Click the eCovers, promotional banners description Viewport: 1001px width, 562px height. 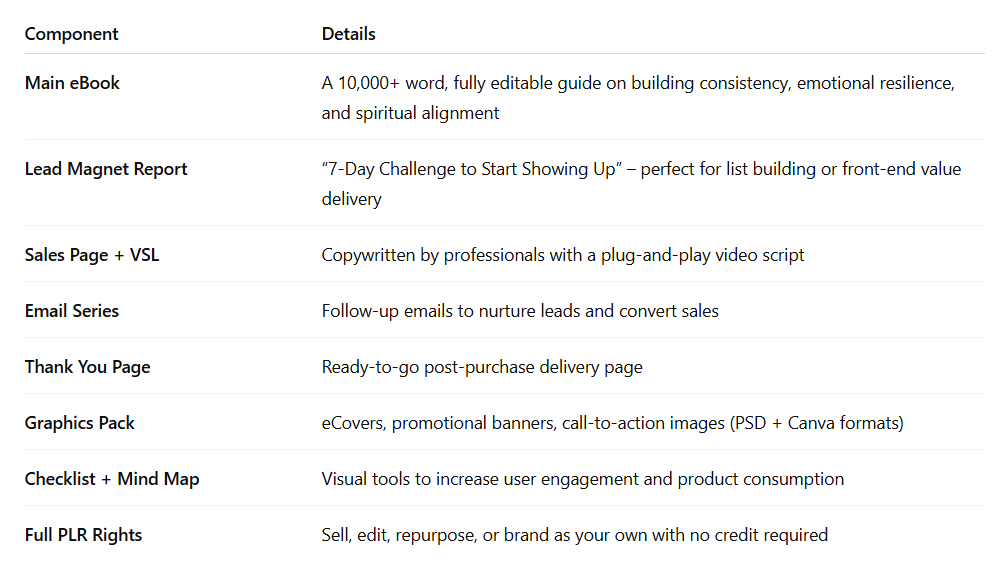613,423
